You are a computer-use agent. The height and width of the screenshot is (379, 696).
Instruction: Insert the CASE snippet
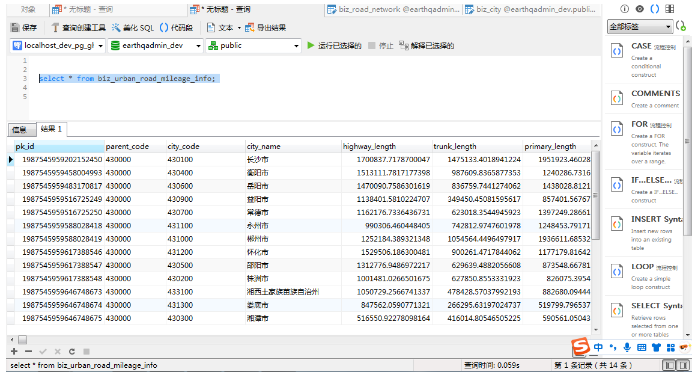point(644,60)
